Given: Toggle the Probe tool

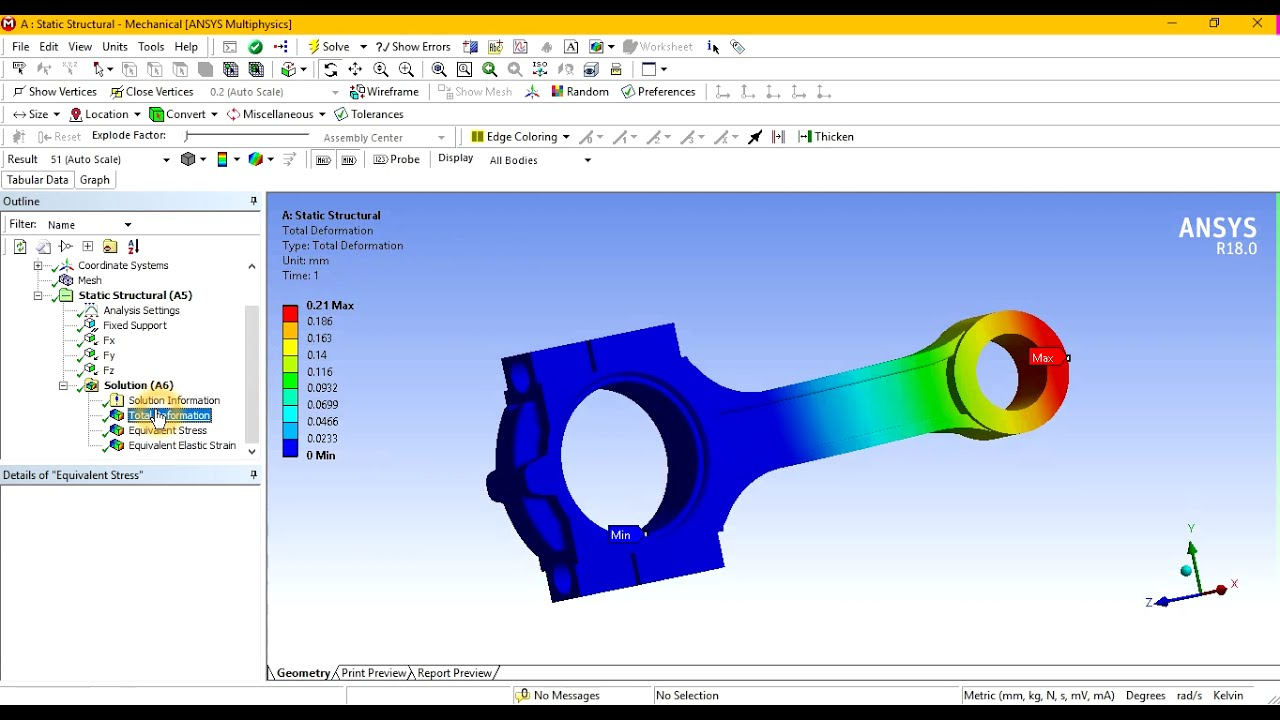Looking at the screenshot, I should (396, 160).
